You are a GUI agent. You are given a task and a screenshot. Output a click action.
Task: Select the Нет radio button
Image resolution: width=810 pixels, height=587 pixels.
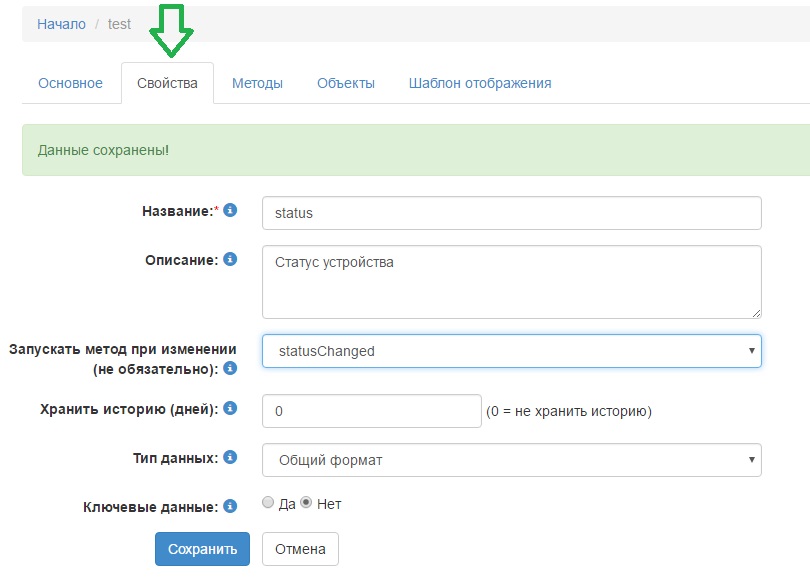[307, 503]
